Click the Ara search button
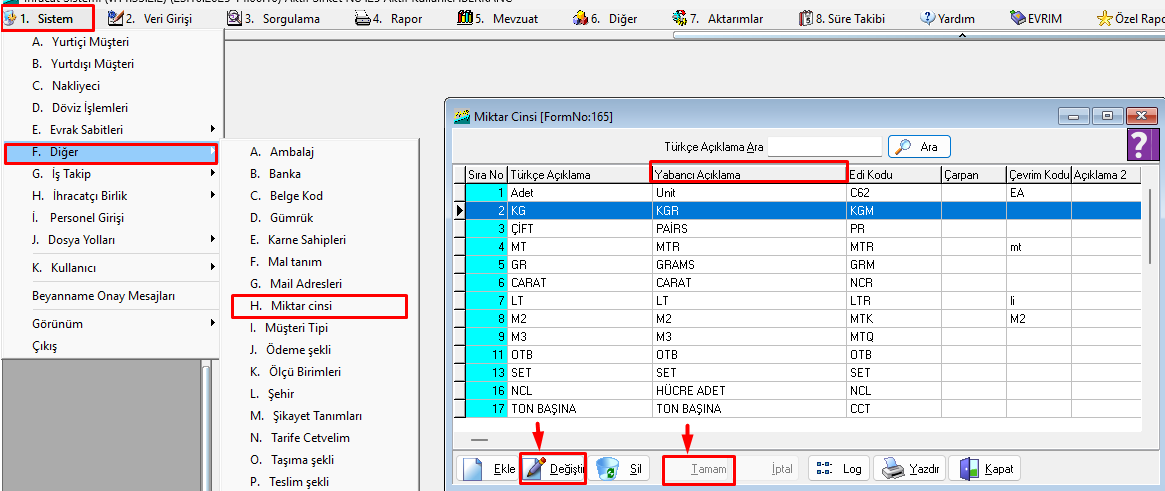 [x=917, y=147]
